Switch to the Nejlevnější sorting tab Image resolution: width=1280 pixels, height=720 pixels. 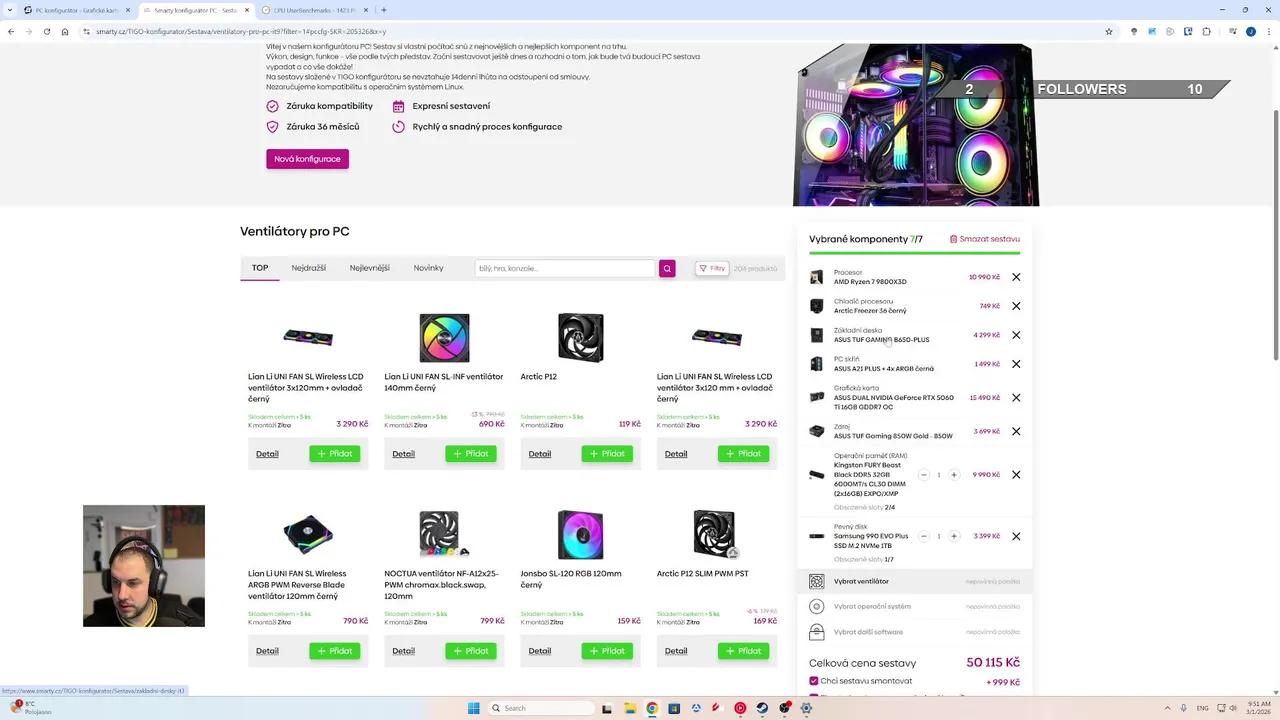tap(370, 268)
